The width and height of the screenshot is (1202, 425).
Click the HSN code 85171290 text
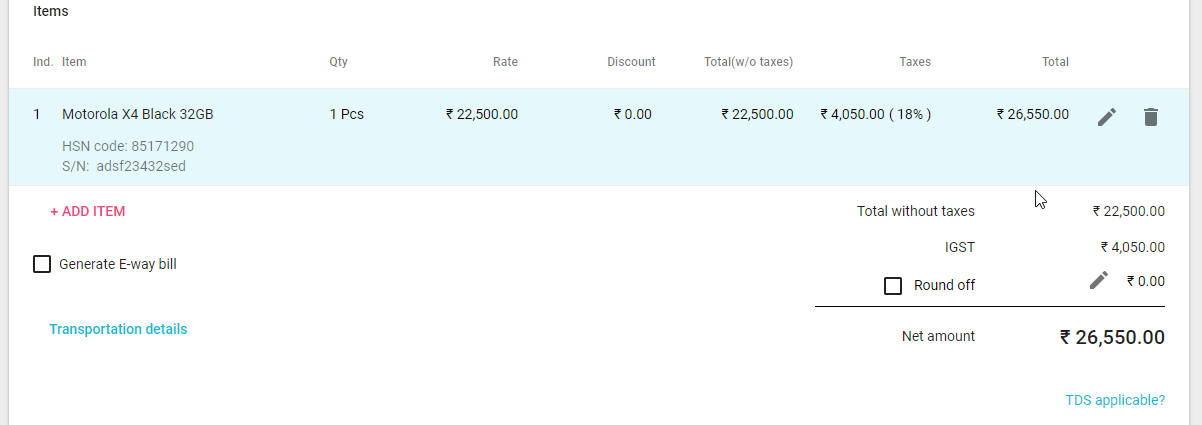[128, 146]
